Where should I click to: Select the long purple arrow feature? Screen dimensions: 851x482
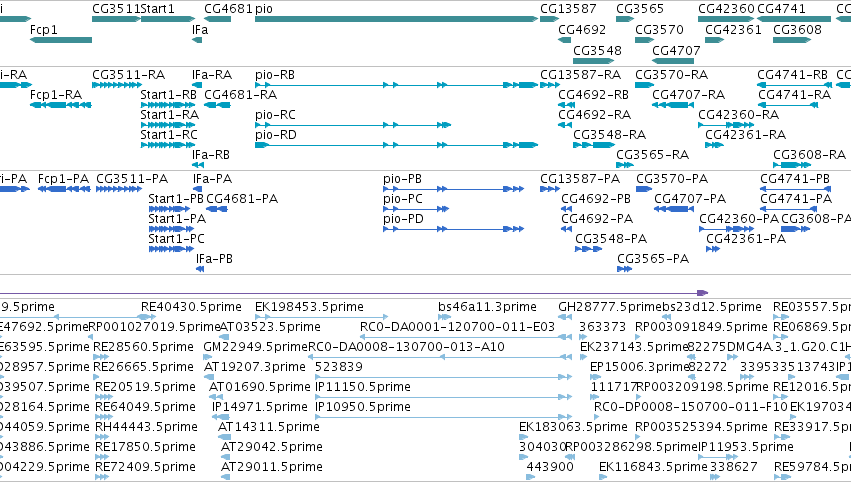(x=354, y=293)
